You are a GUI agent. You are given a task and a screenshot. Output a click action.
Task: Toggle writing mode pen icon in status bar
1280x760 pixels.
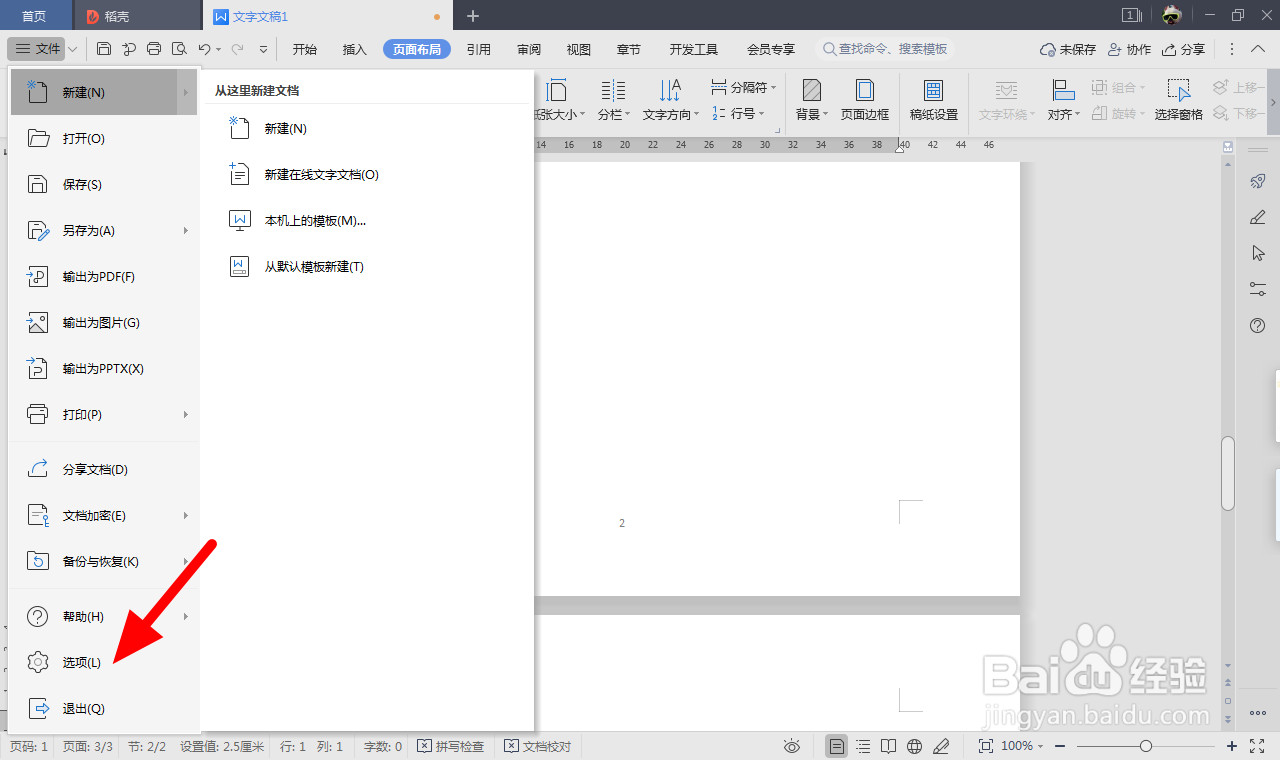coord(940,746)
